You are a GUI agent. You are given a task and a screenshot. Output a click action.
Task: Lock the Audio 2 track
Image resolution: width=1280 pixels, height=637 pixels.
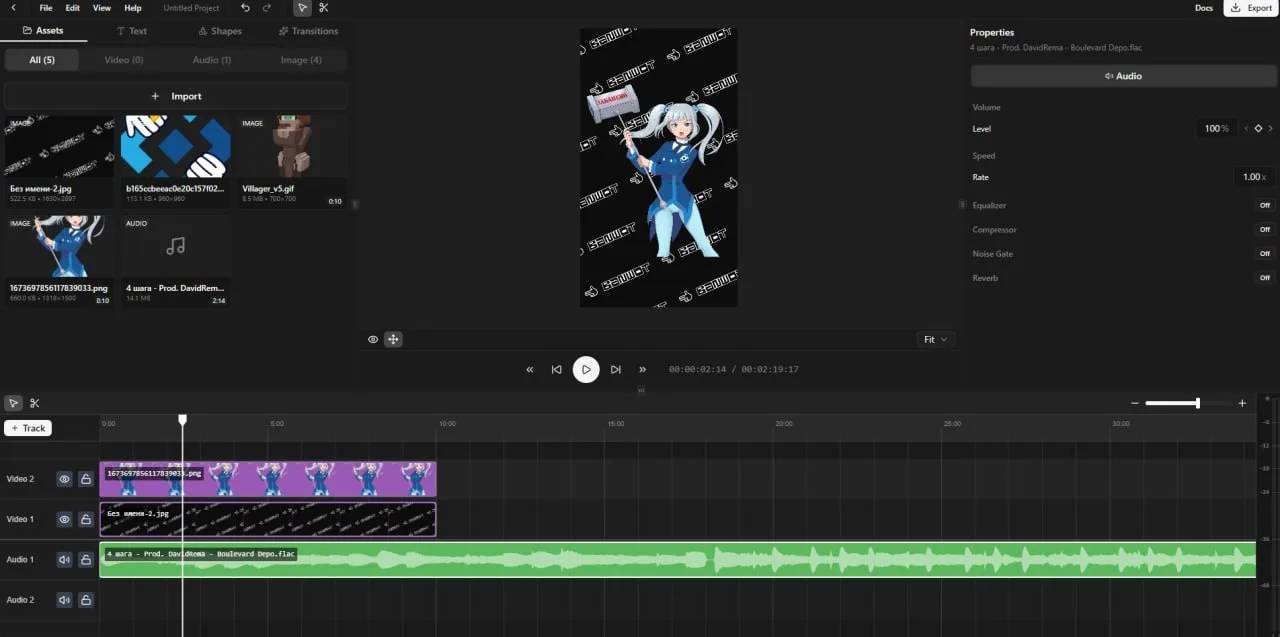pos(86,600)
